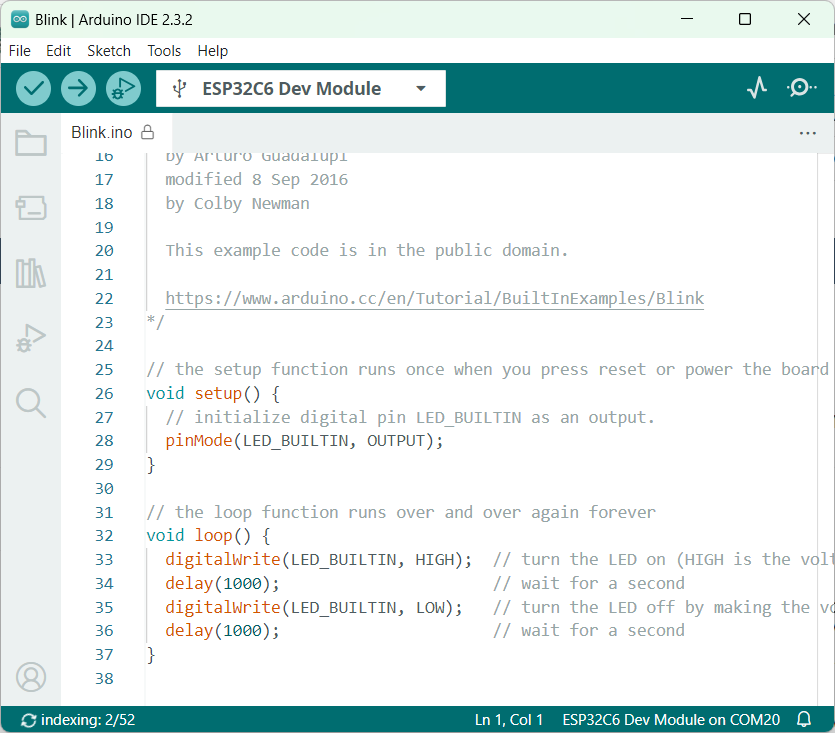Click digitalWrite LOW statement on line 35
Viewport: 835px width, 733px height.
click(314, 607)
